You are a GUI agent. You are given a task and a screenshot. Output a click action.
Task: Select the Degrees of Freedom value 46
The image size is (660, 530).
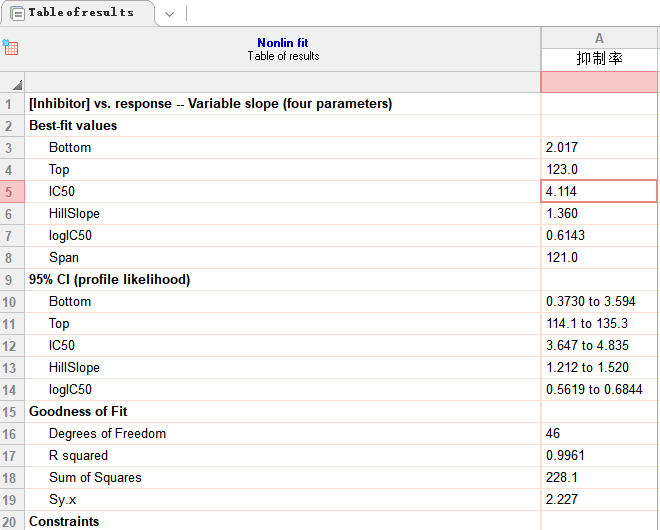[x=599, y=434]
